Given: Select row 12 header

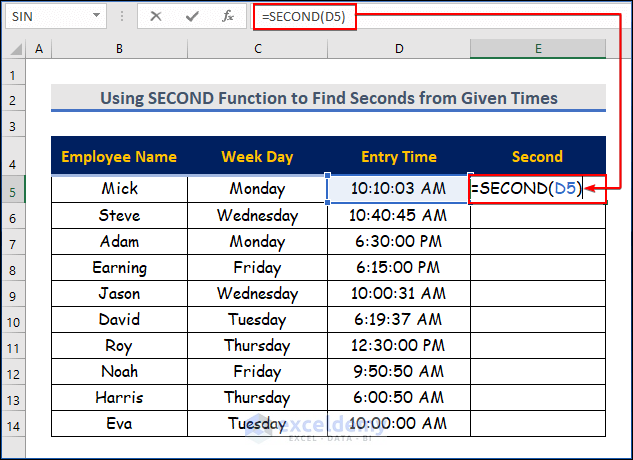Looking at the screenshot, I should tap(13, 374).
